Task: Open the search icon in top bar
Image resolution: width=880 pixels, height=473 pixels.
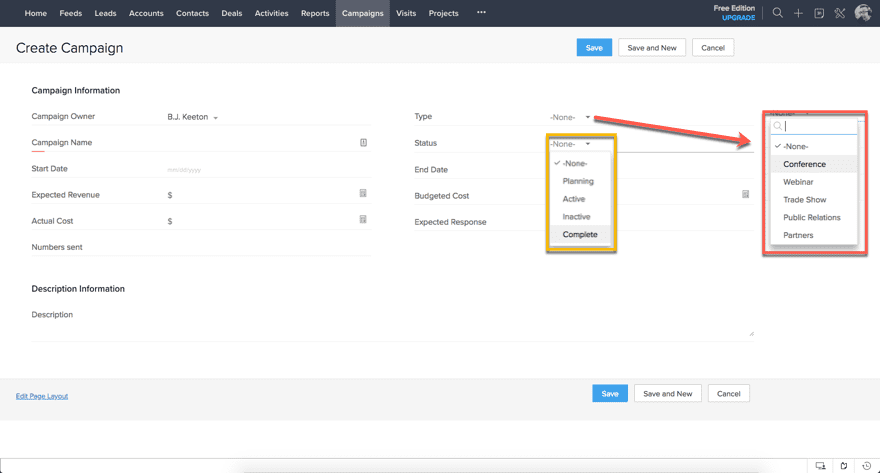Action: (777, 13)
